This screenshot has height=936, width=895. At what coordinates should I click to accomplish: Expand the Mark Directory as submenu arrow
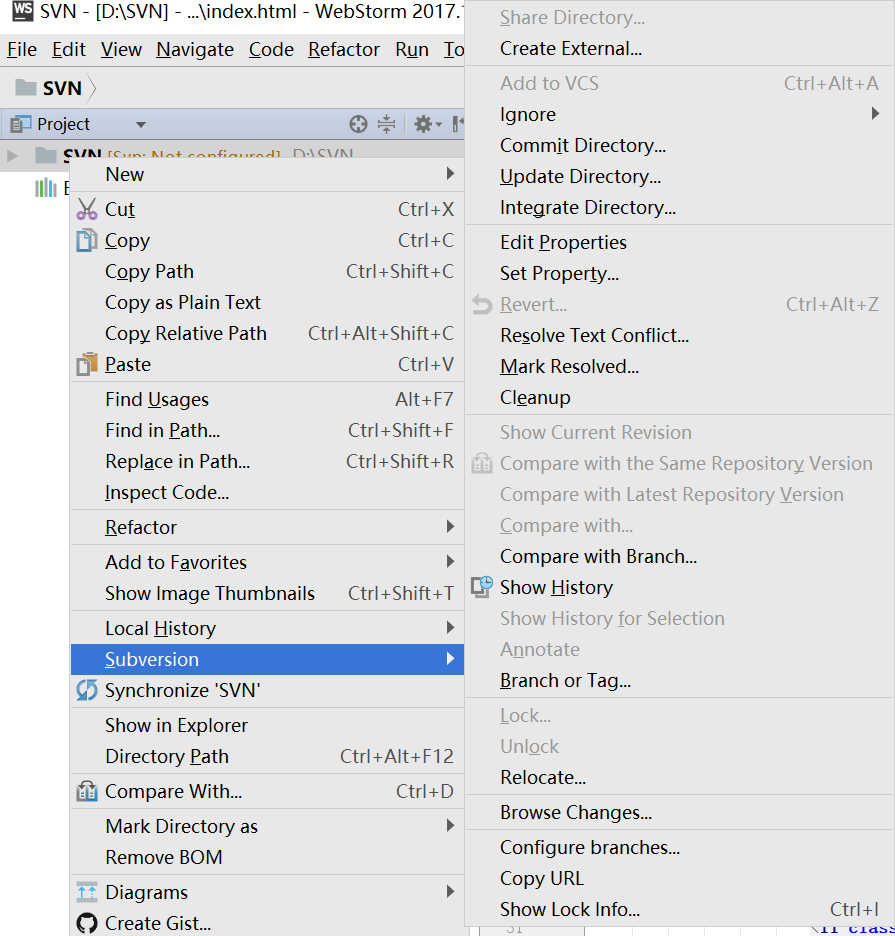click(x=450, y=826)
